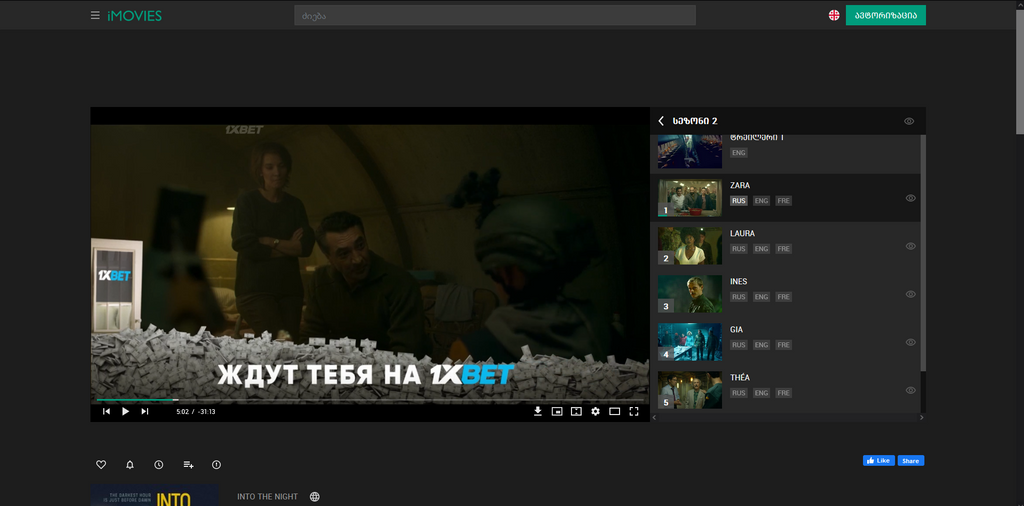Select RUS audio for GIA episode

739,345
